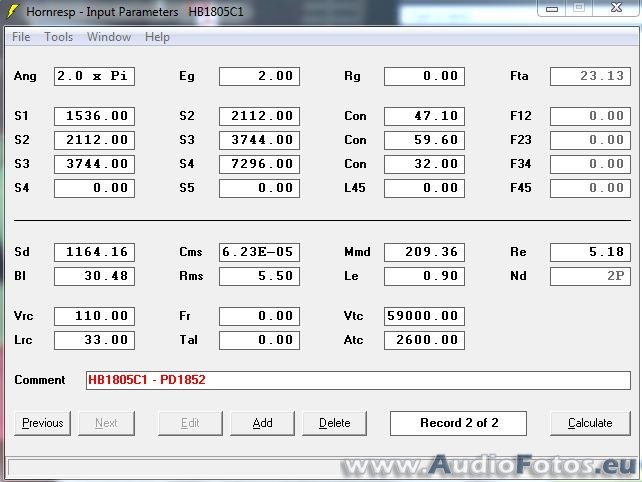Go to the Previous record

pos(43,423)
